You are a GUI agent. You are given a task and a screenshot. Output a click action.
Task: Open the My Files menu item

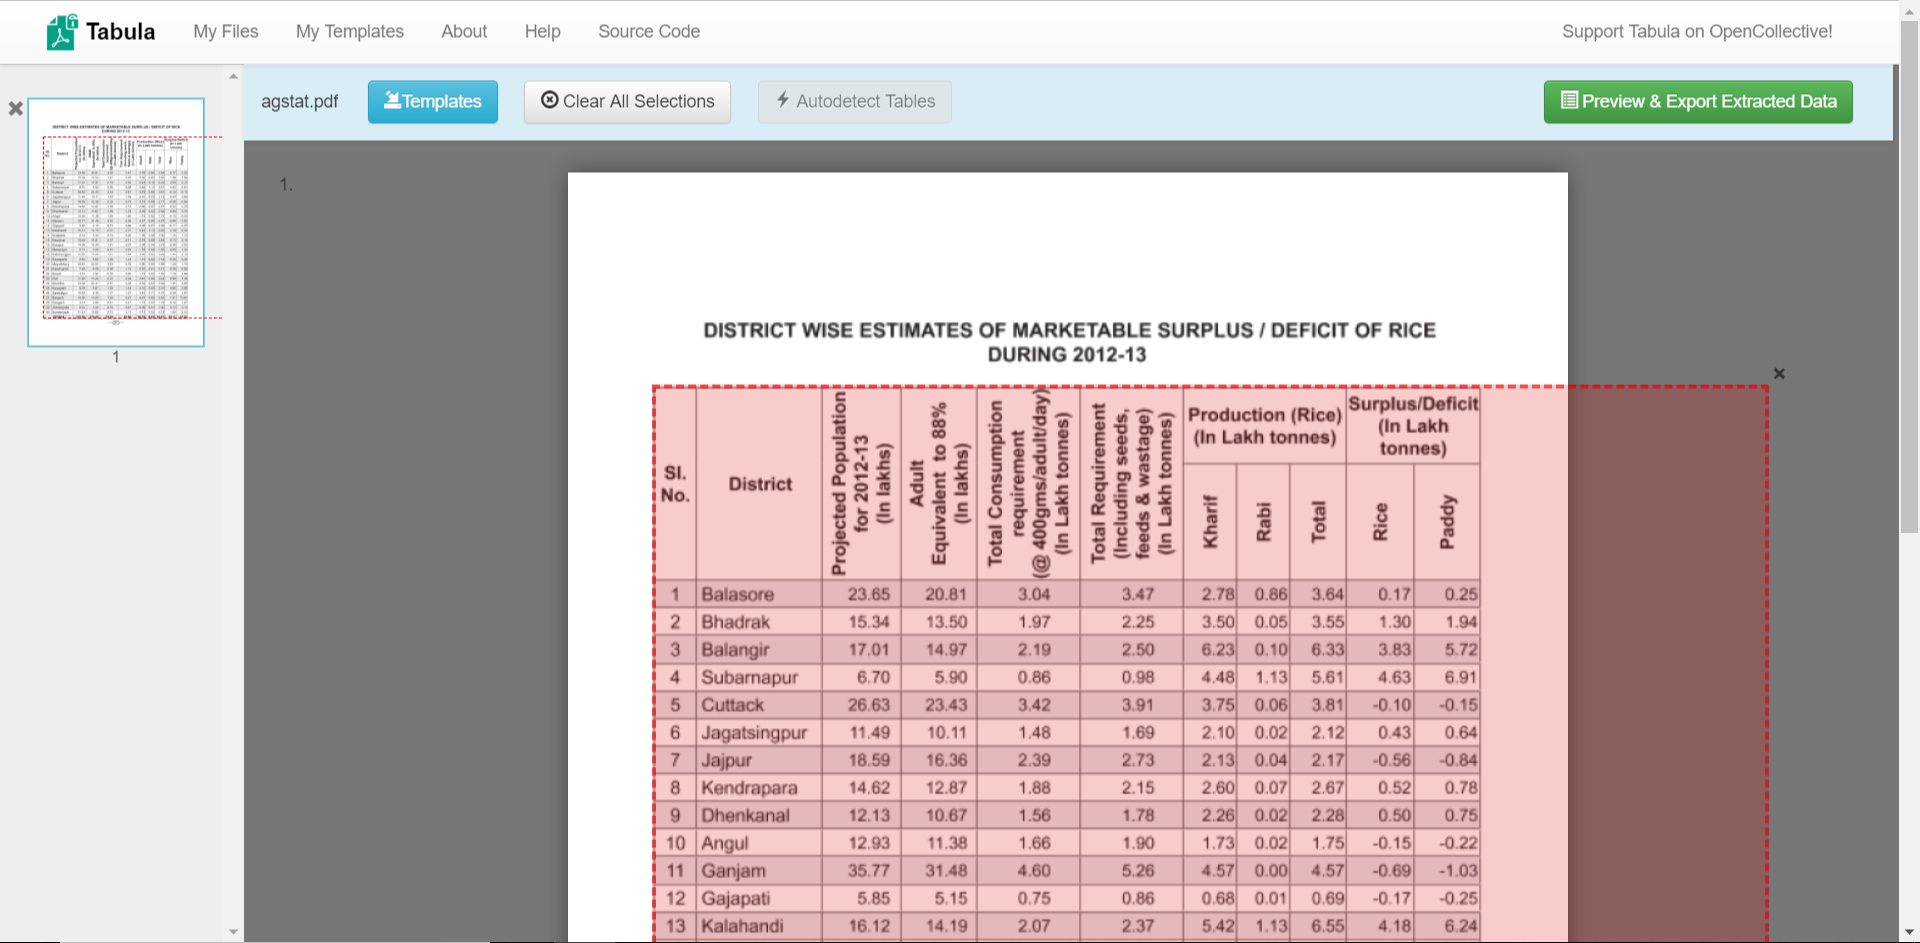(225, 32)
